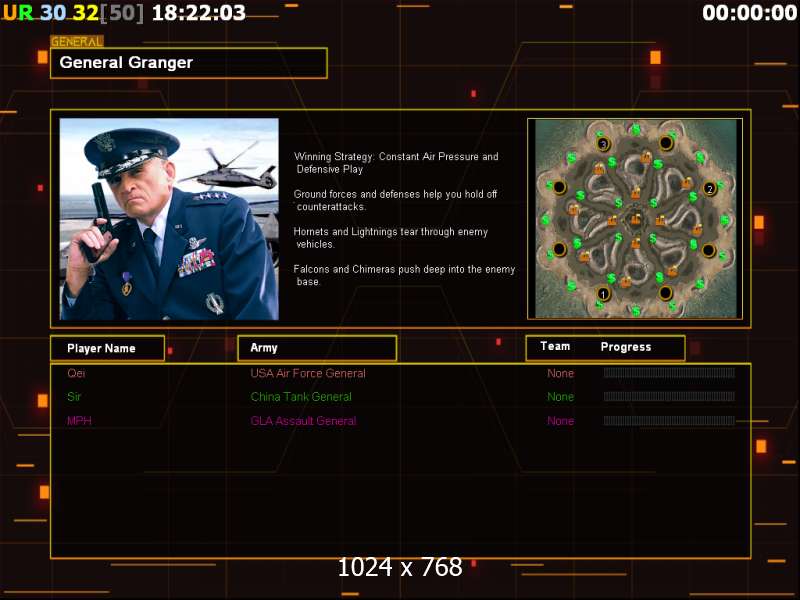Click the team value None in MPH's row

[x=560, y=421]
